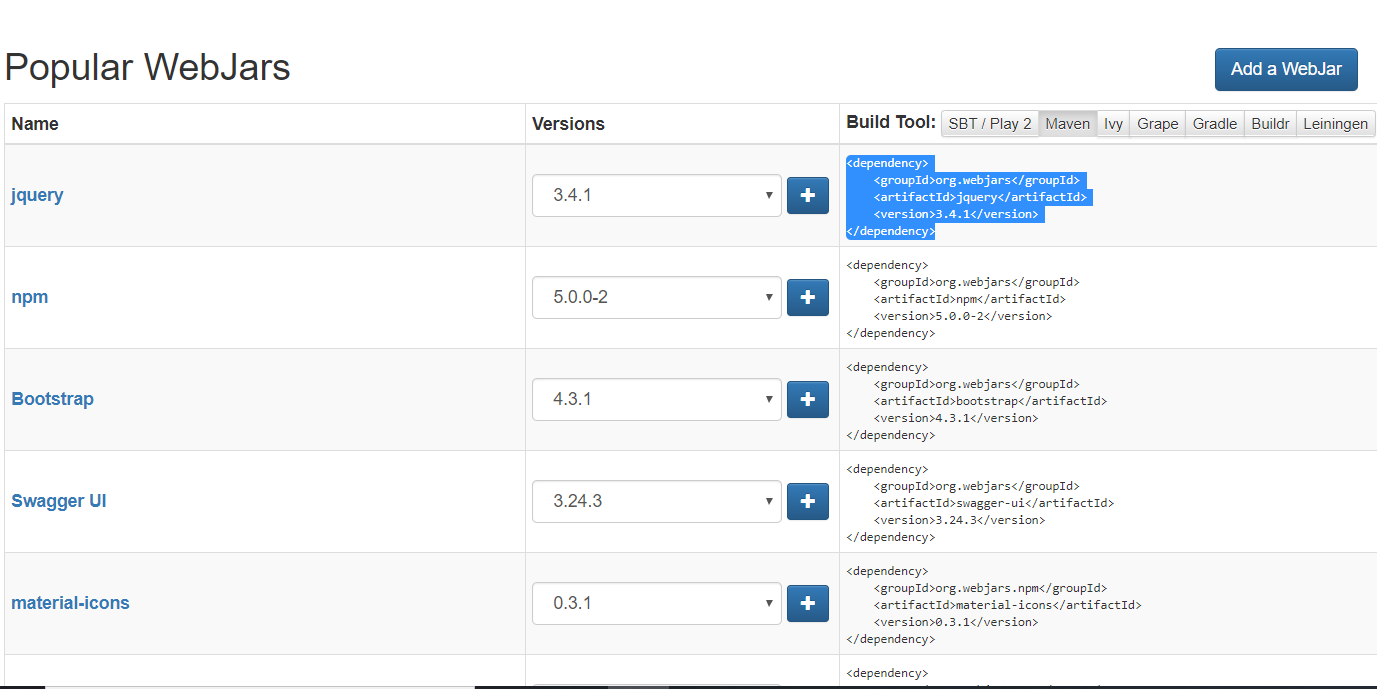Click the plus button in npm row

808,297
